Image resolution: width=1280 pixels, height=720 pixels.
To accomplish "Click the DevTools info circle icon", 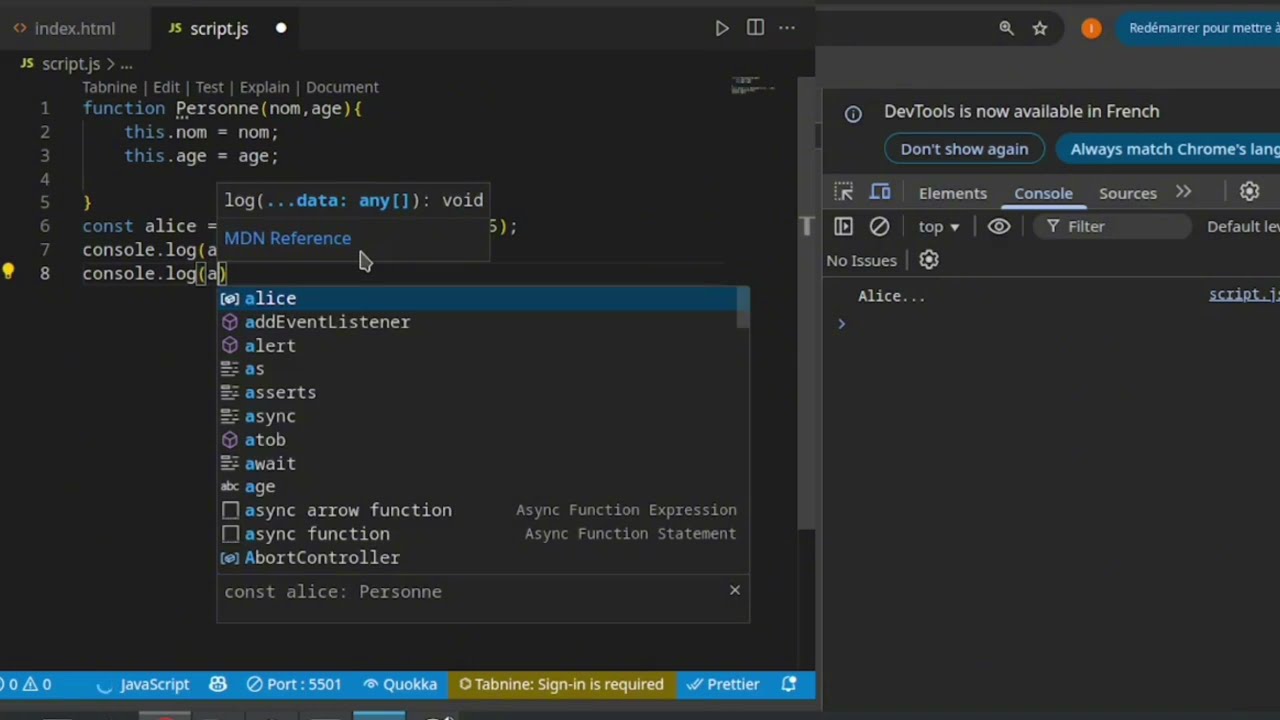I will (853, 113).
